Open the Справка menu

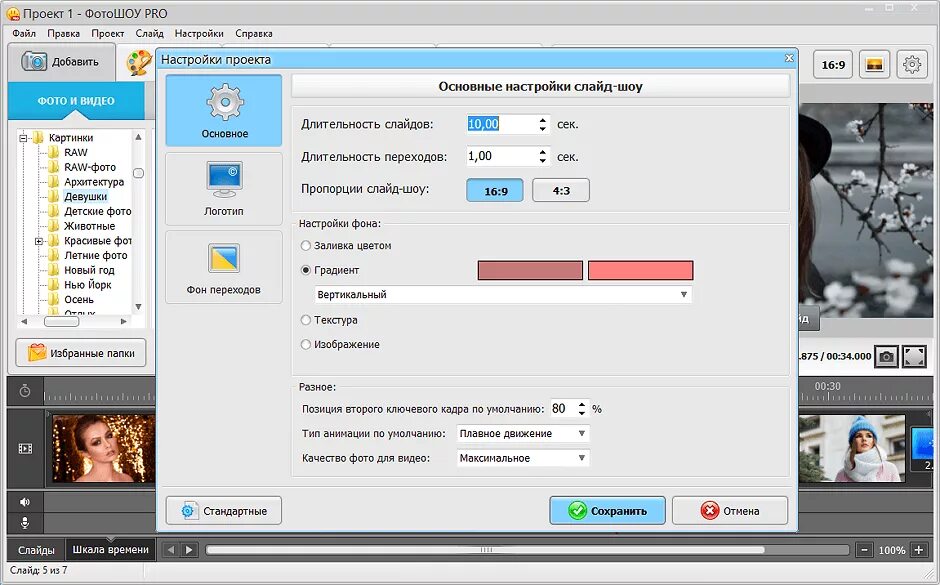(x=254, y=34)
